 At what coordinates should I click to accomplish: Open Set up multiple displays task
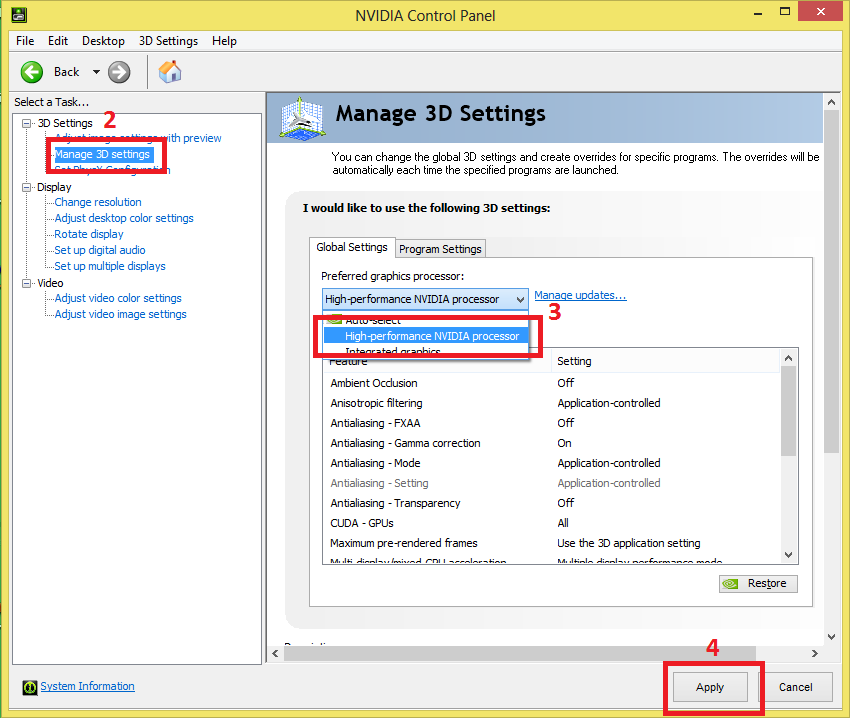[x=110, y=266]
